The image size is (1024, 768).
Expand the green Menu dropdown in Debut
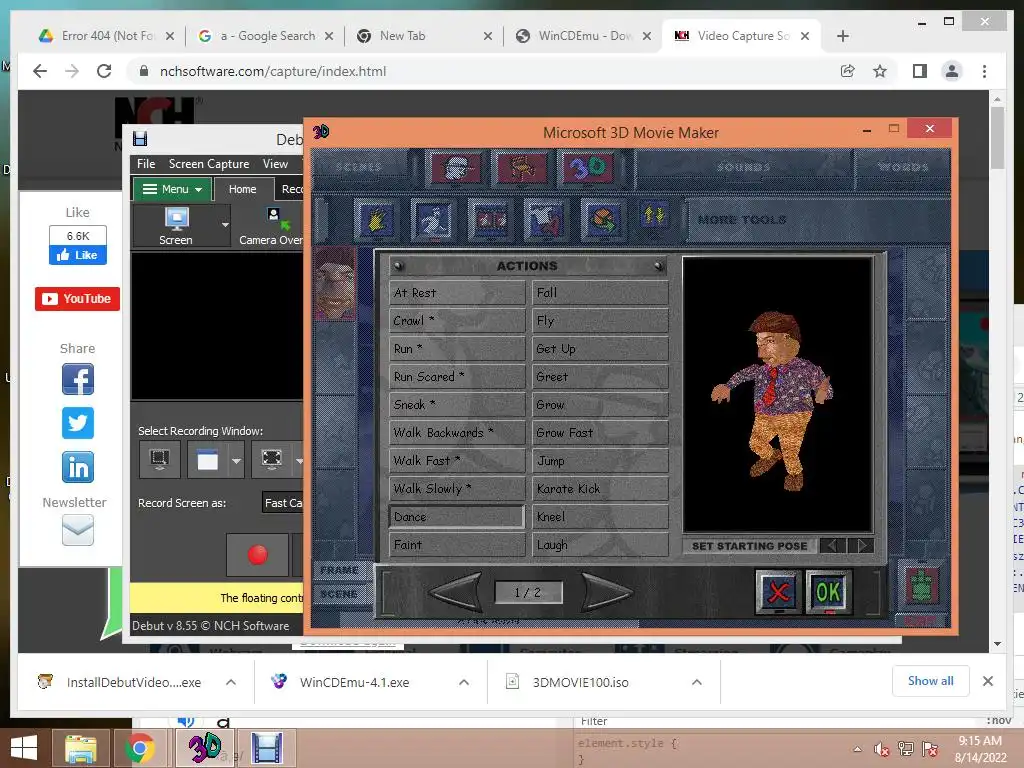[x=172, y=189]
